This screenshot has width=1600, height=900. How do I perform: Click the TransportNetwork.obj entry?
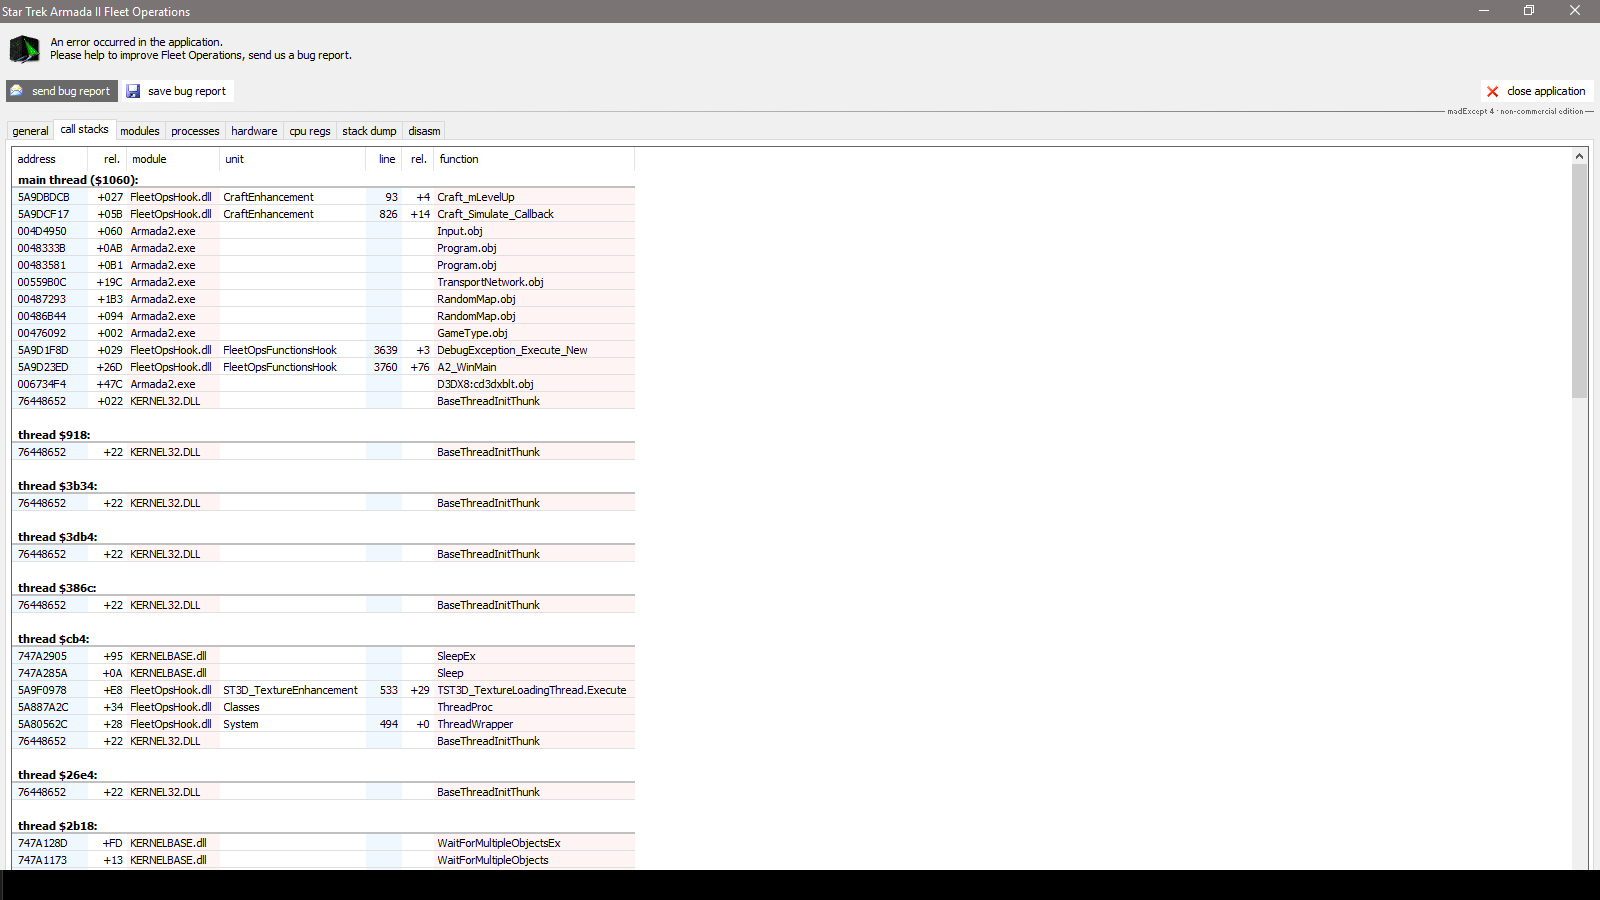pyautogui.click(x=490, y=282)
